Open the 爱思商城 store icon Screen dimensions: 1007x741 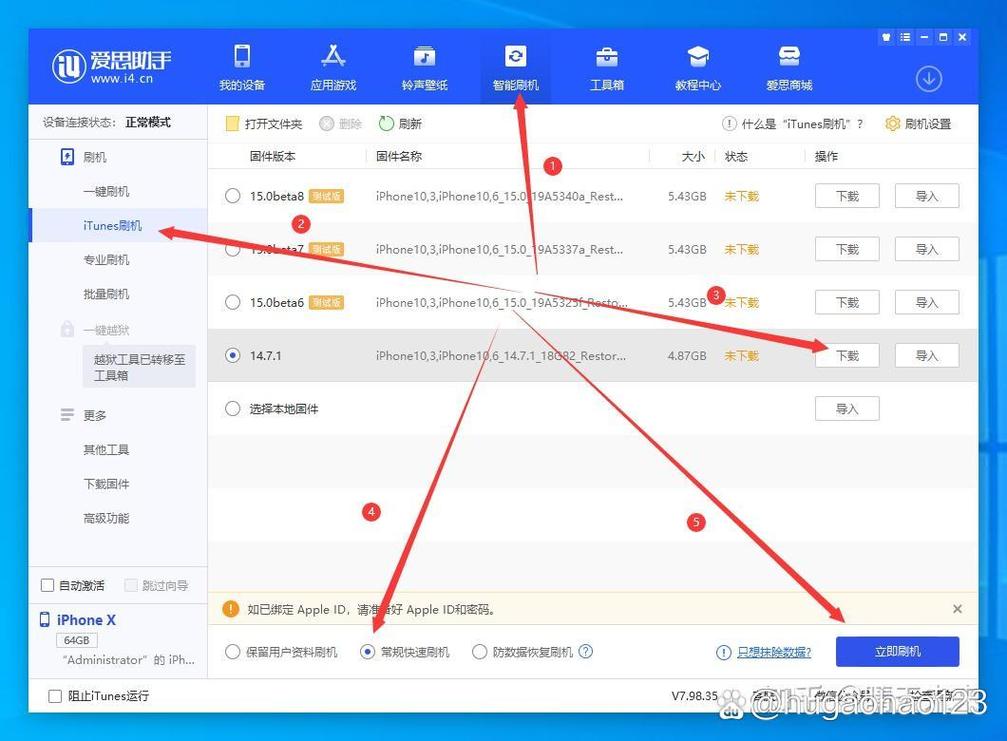click(788, 57)
